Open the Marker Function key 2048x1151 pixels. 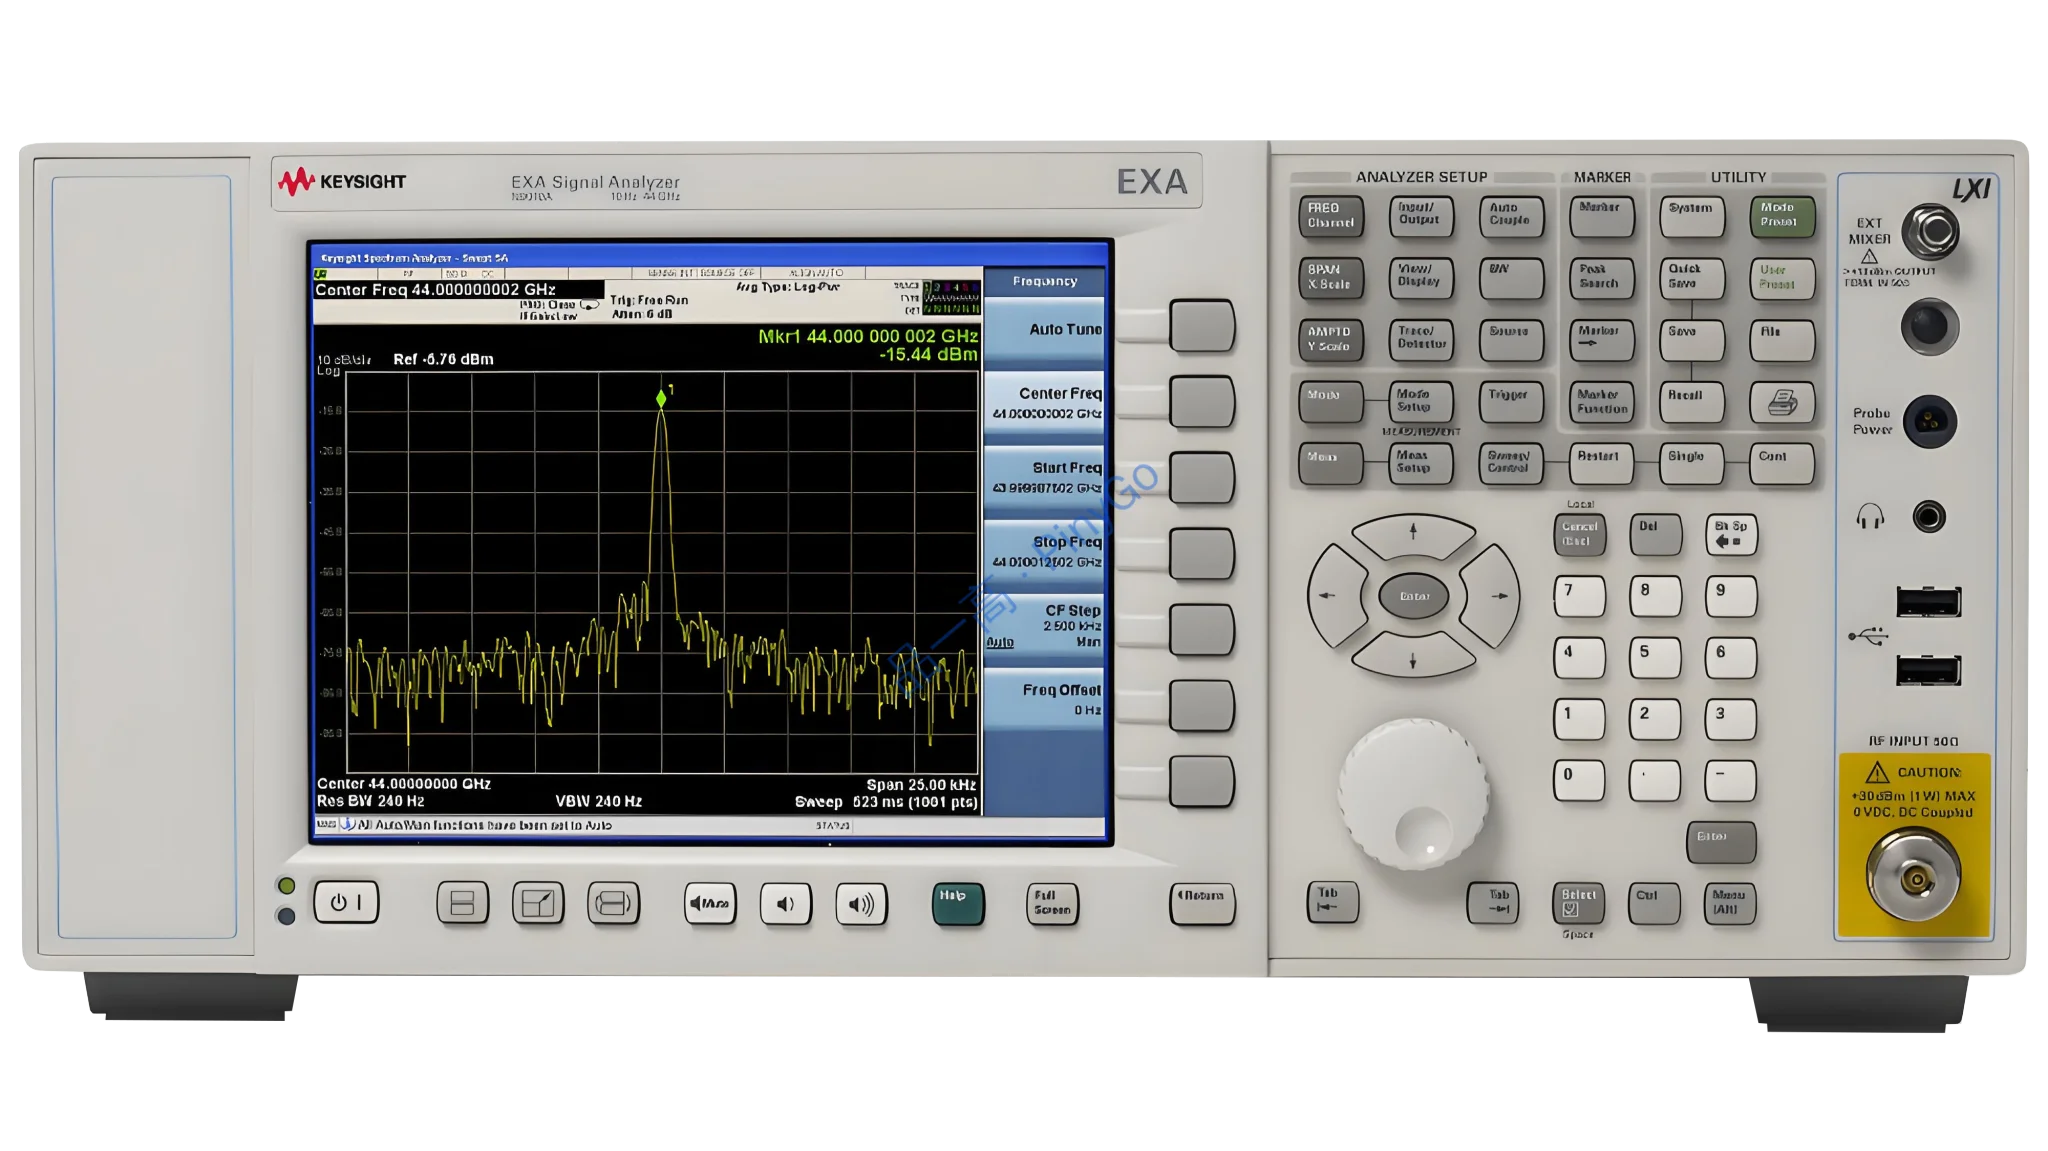pos(1602,402)
